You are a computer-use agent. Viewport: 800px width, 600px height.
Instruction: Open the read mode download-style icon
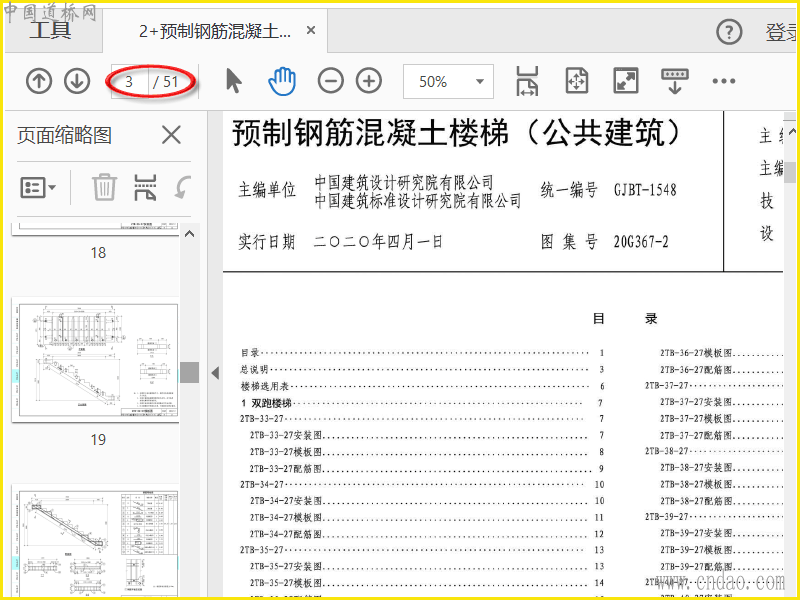pyautogui.click(x=674, y=81)
